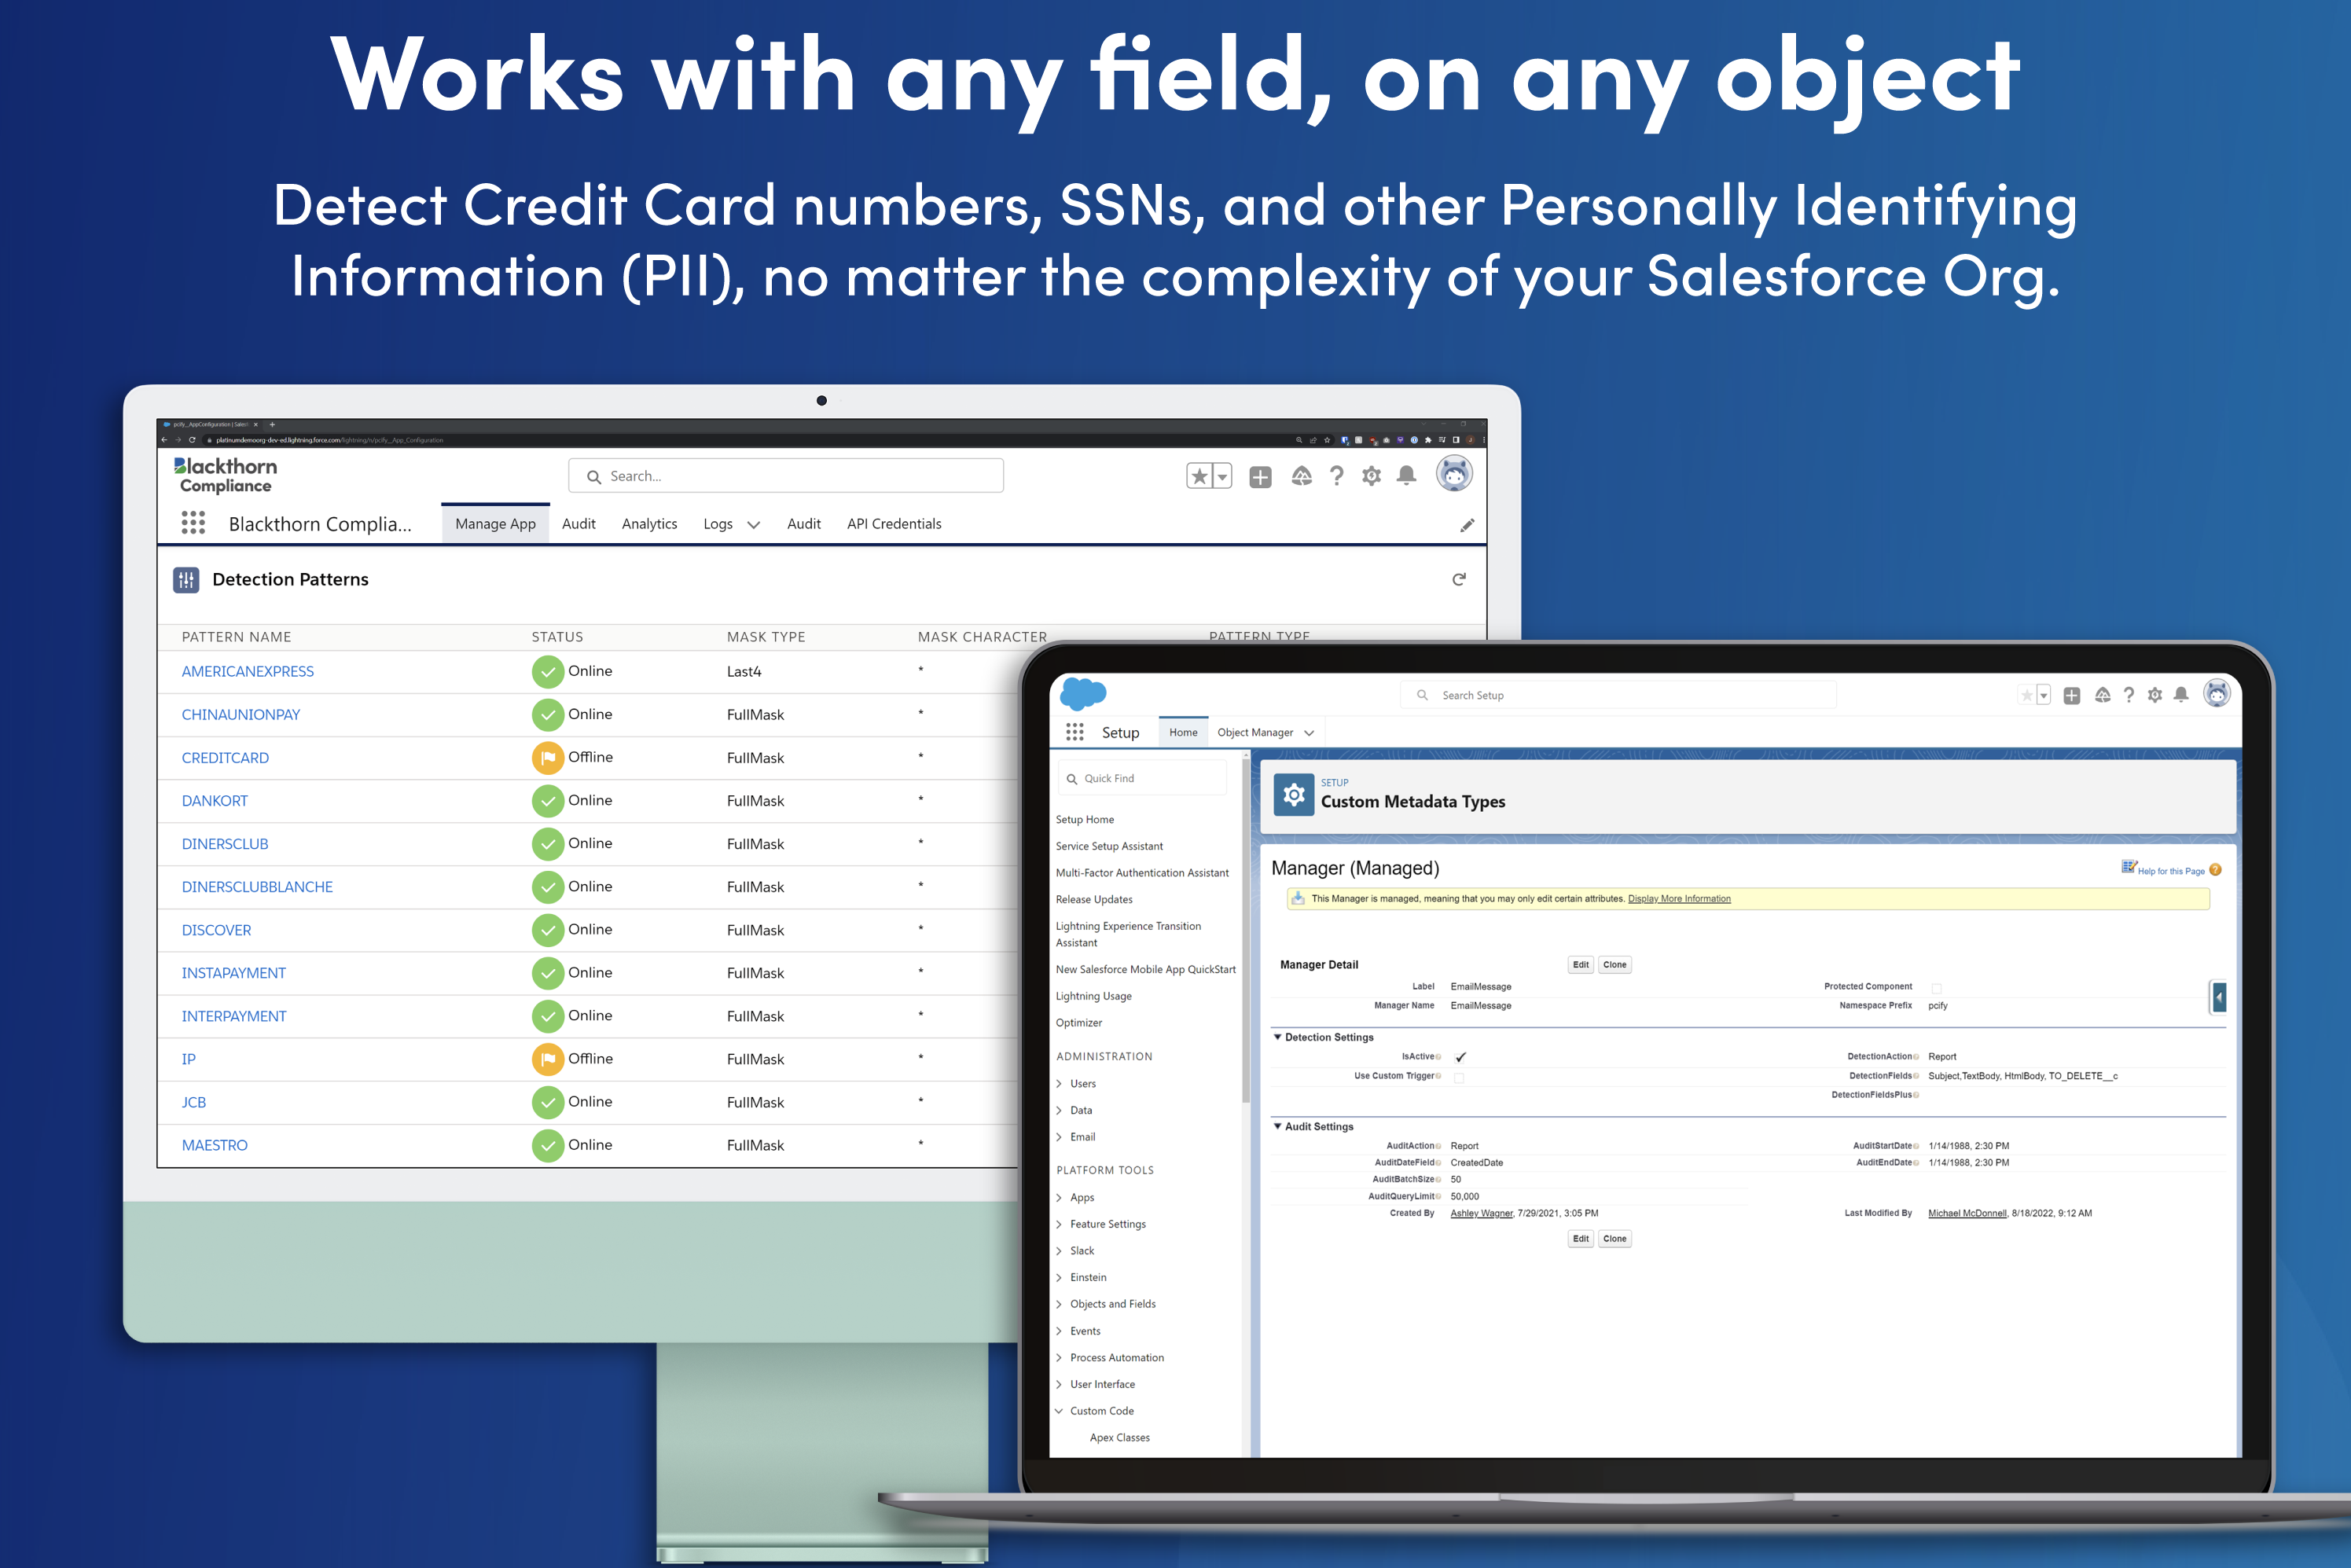Open the help question mark in Blackthorn window
The height and width of the screenshot is (1568, 2351).
coord(1336,476)
